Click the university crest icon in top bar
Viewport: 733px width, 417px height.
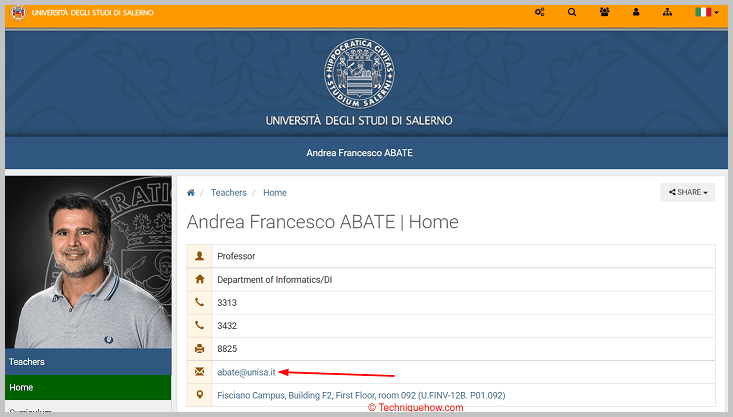pos(18,13)
